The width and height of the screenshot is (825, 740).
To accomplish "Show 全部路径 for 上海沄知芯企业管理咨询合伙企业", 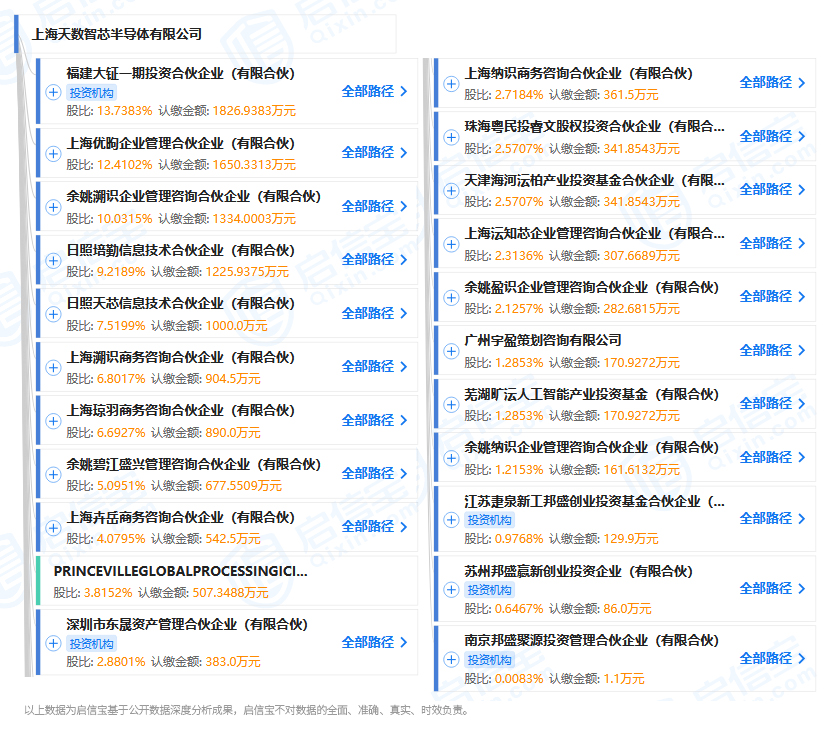I will [772, 243].
